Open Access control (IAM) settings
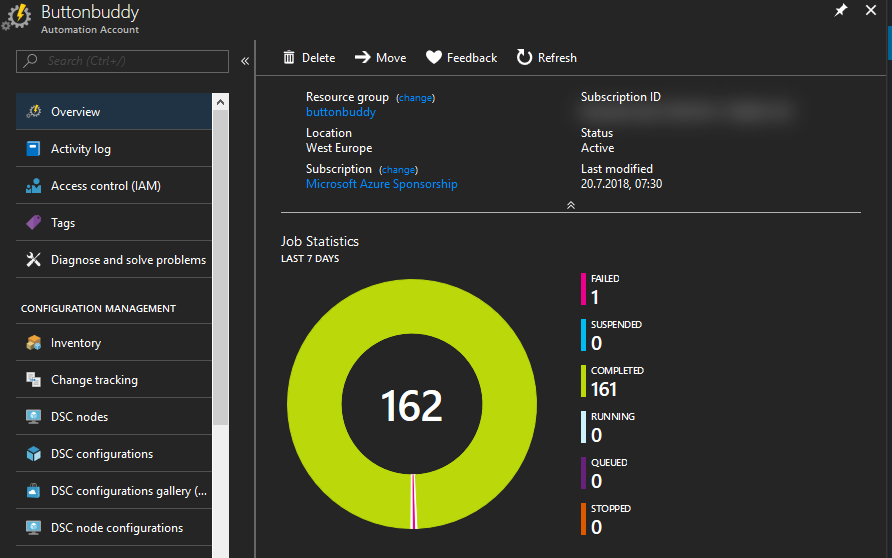 pos(114,185)
